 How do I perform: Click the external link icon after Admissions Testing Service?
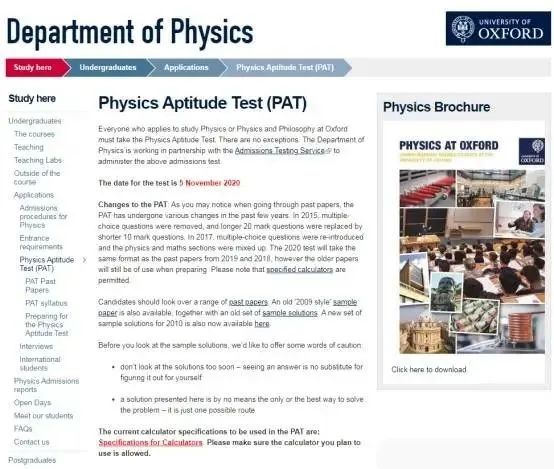click(328, 151)
